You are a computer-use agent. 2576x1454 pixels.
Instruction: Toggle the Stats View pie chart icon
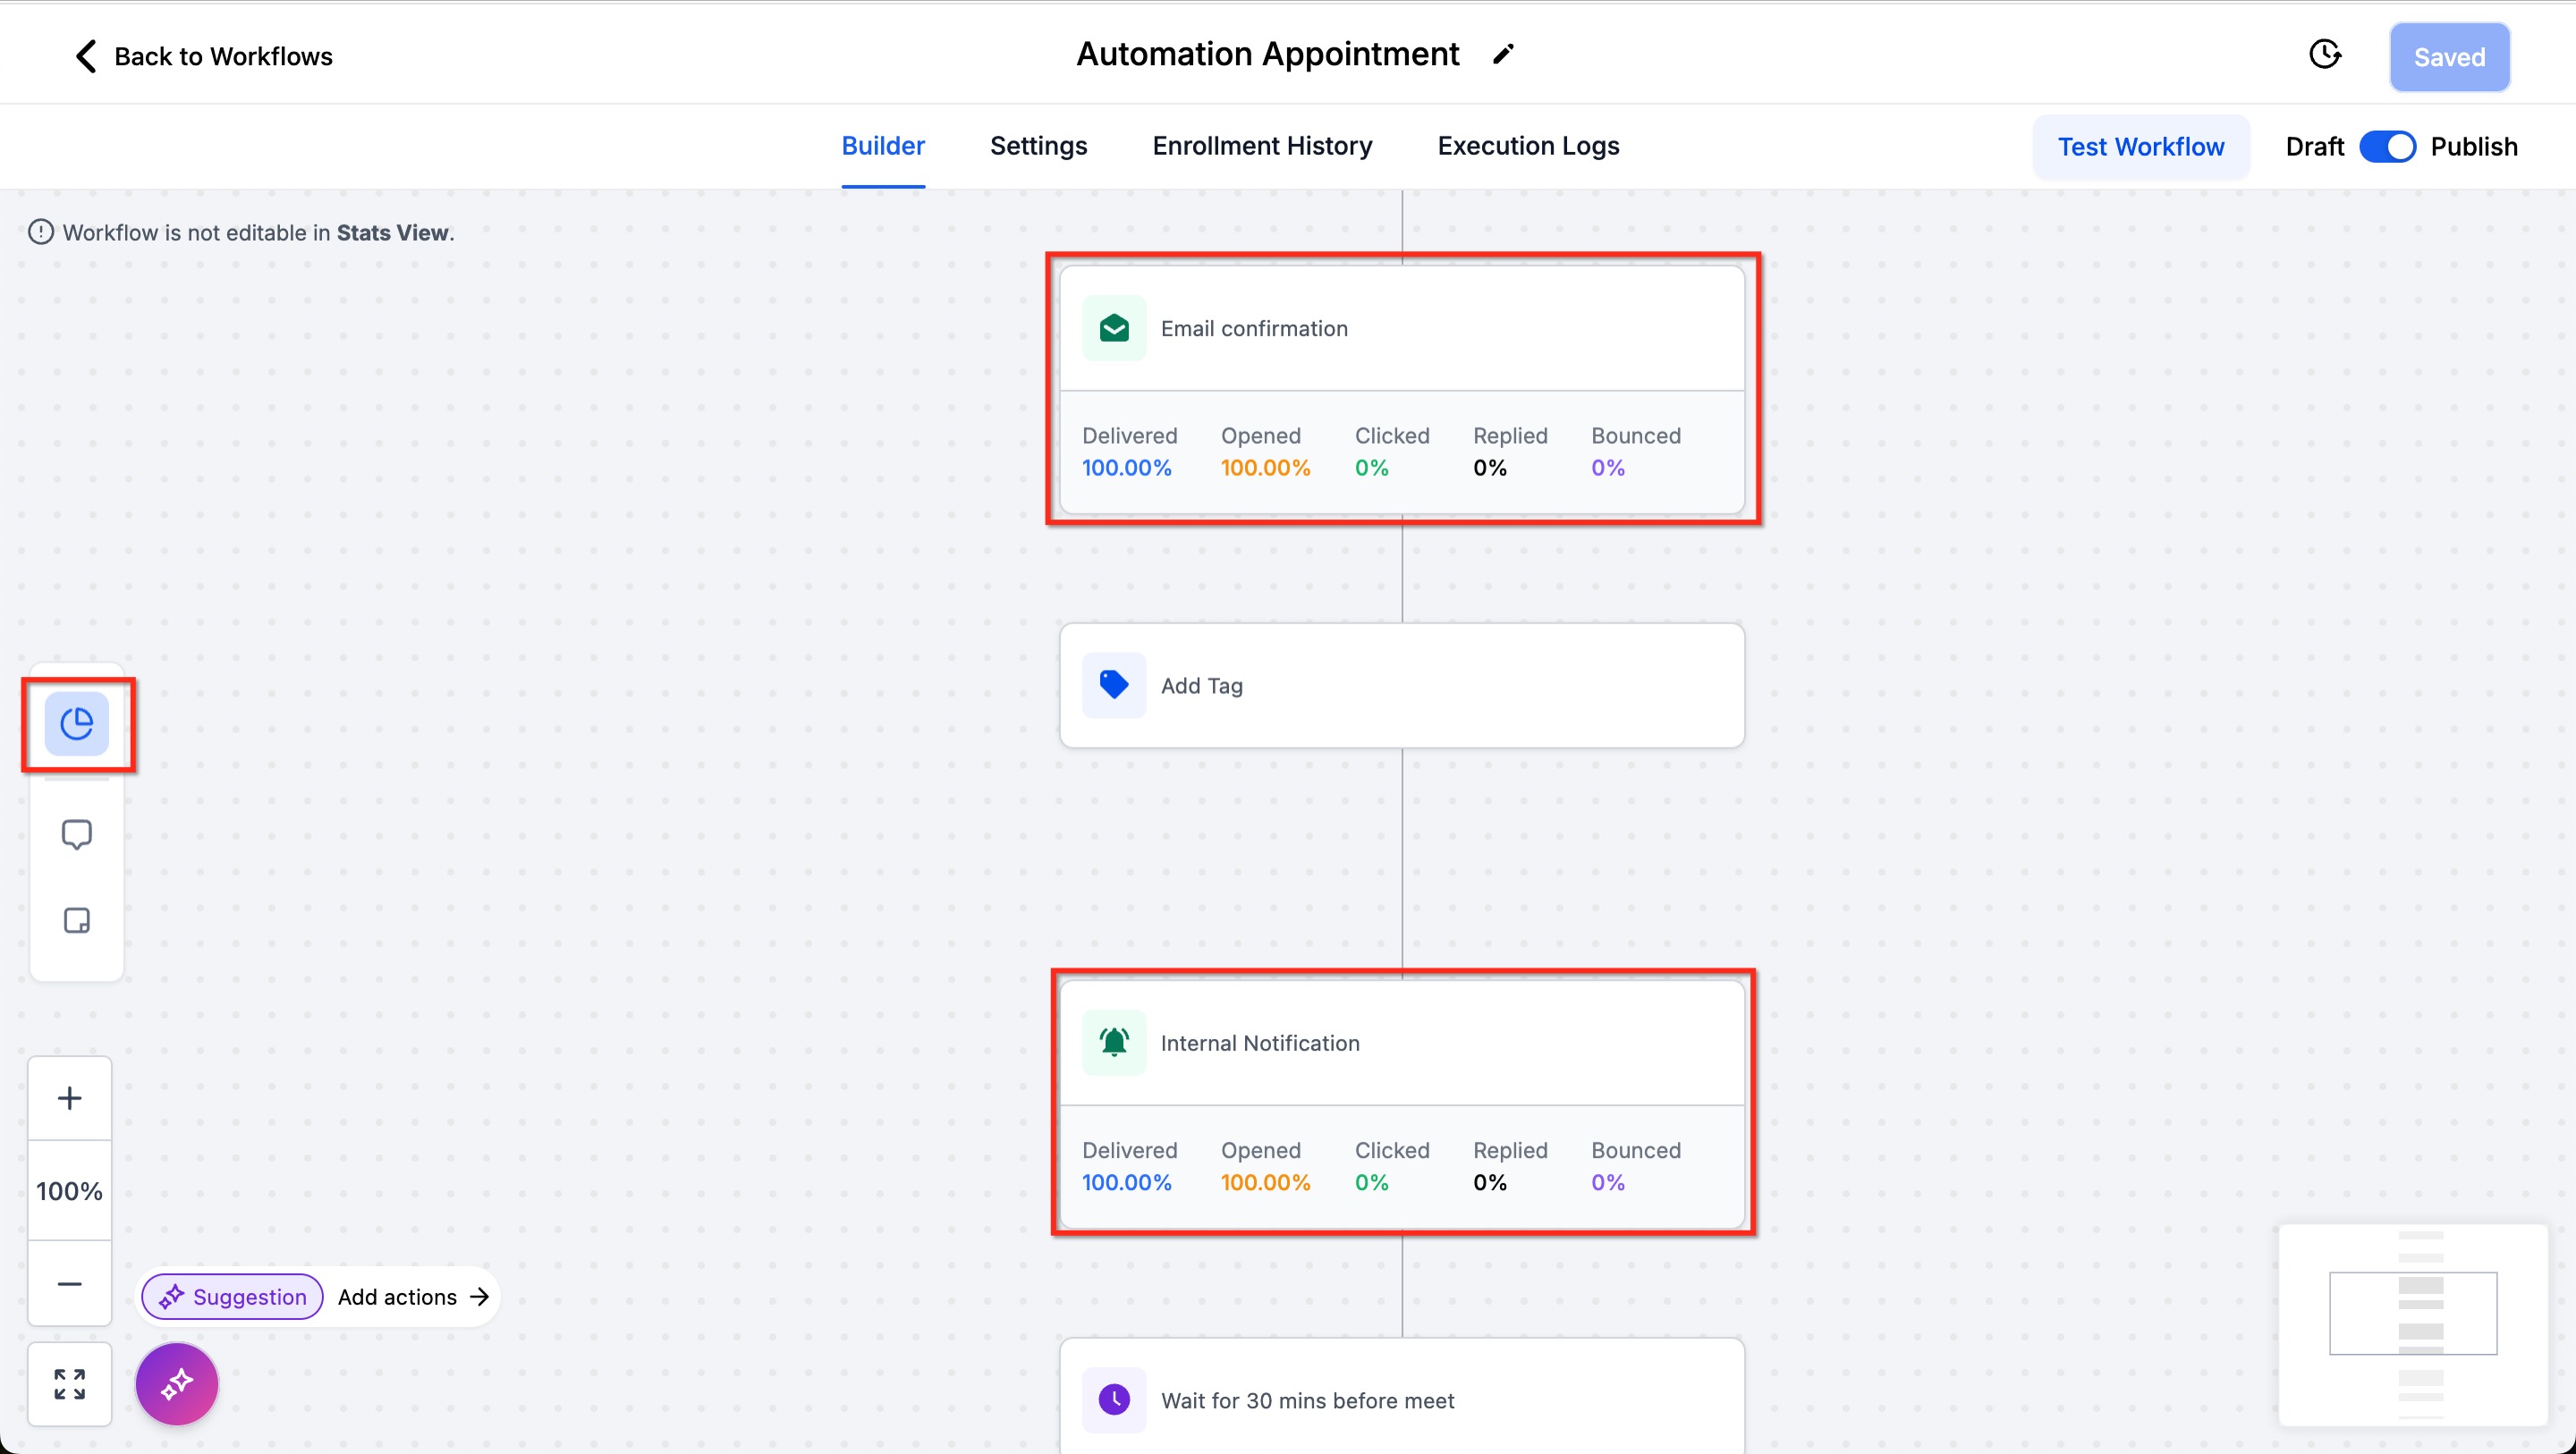point(77,724)
